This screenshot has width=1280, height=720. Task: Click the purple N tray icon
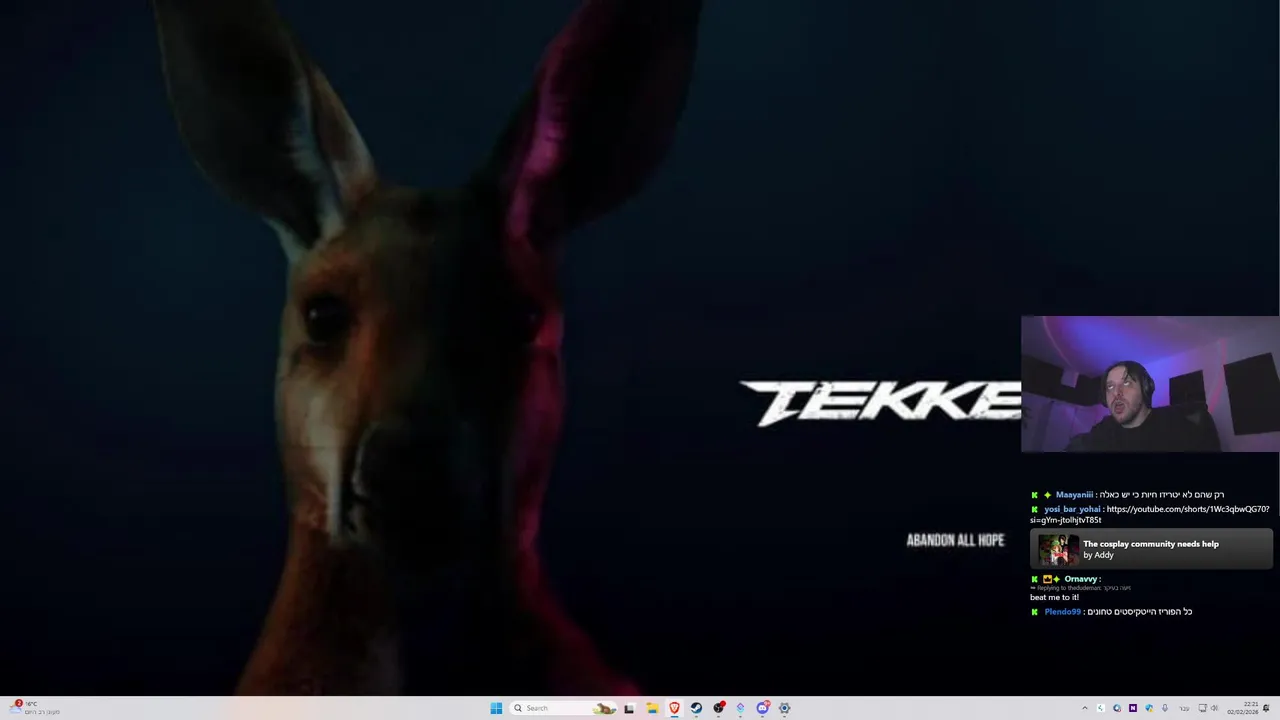point(1133,708)
